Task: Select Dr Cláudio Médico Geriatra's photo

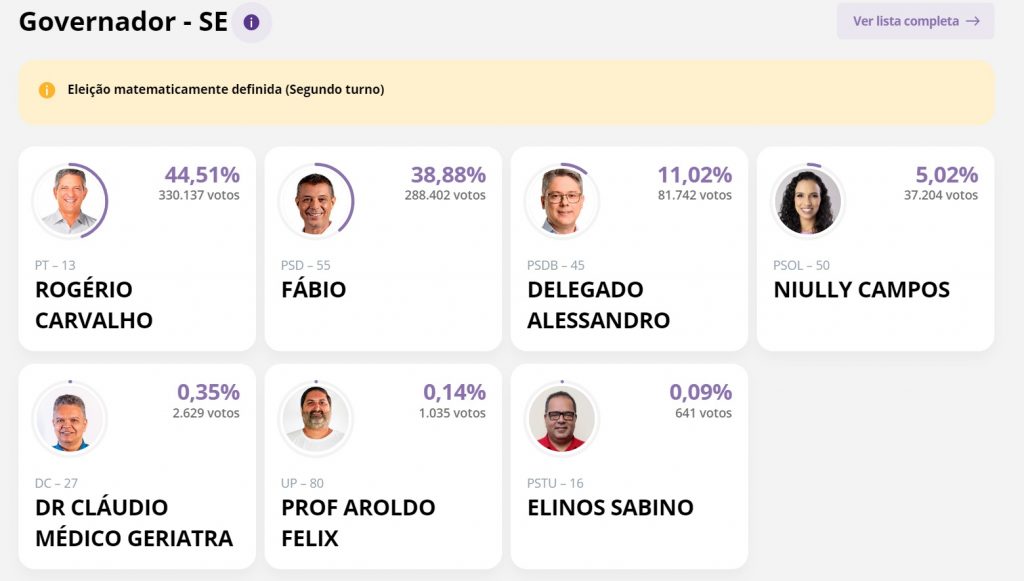Action: (70, 419)
